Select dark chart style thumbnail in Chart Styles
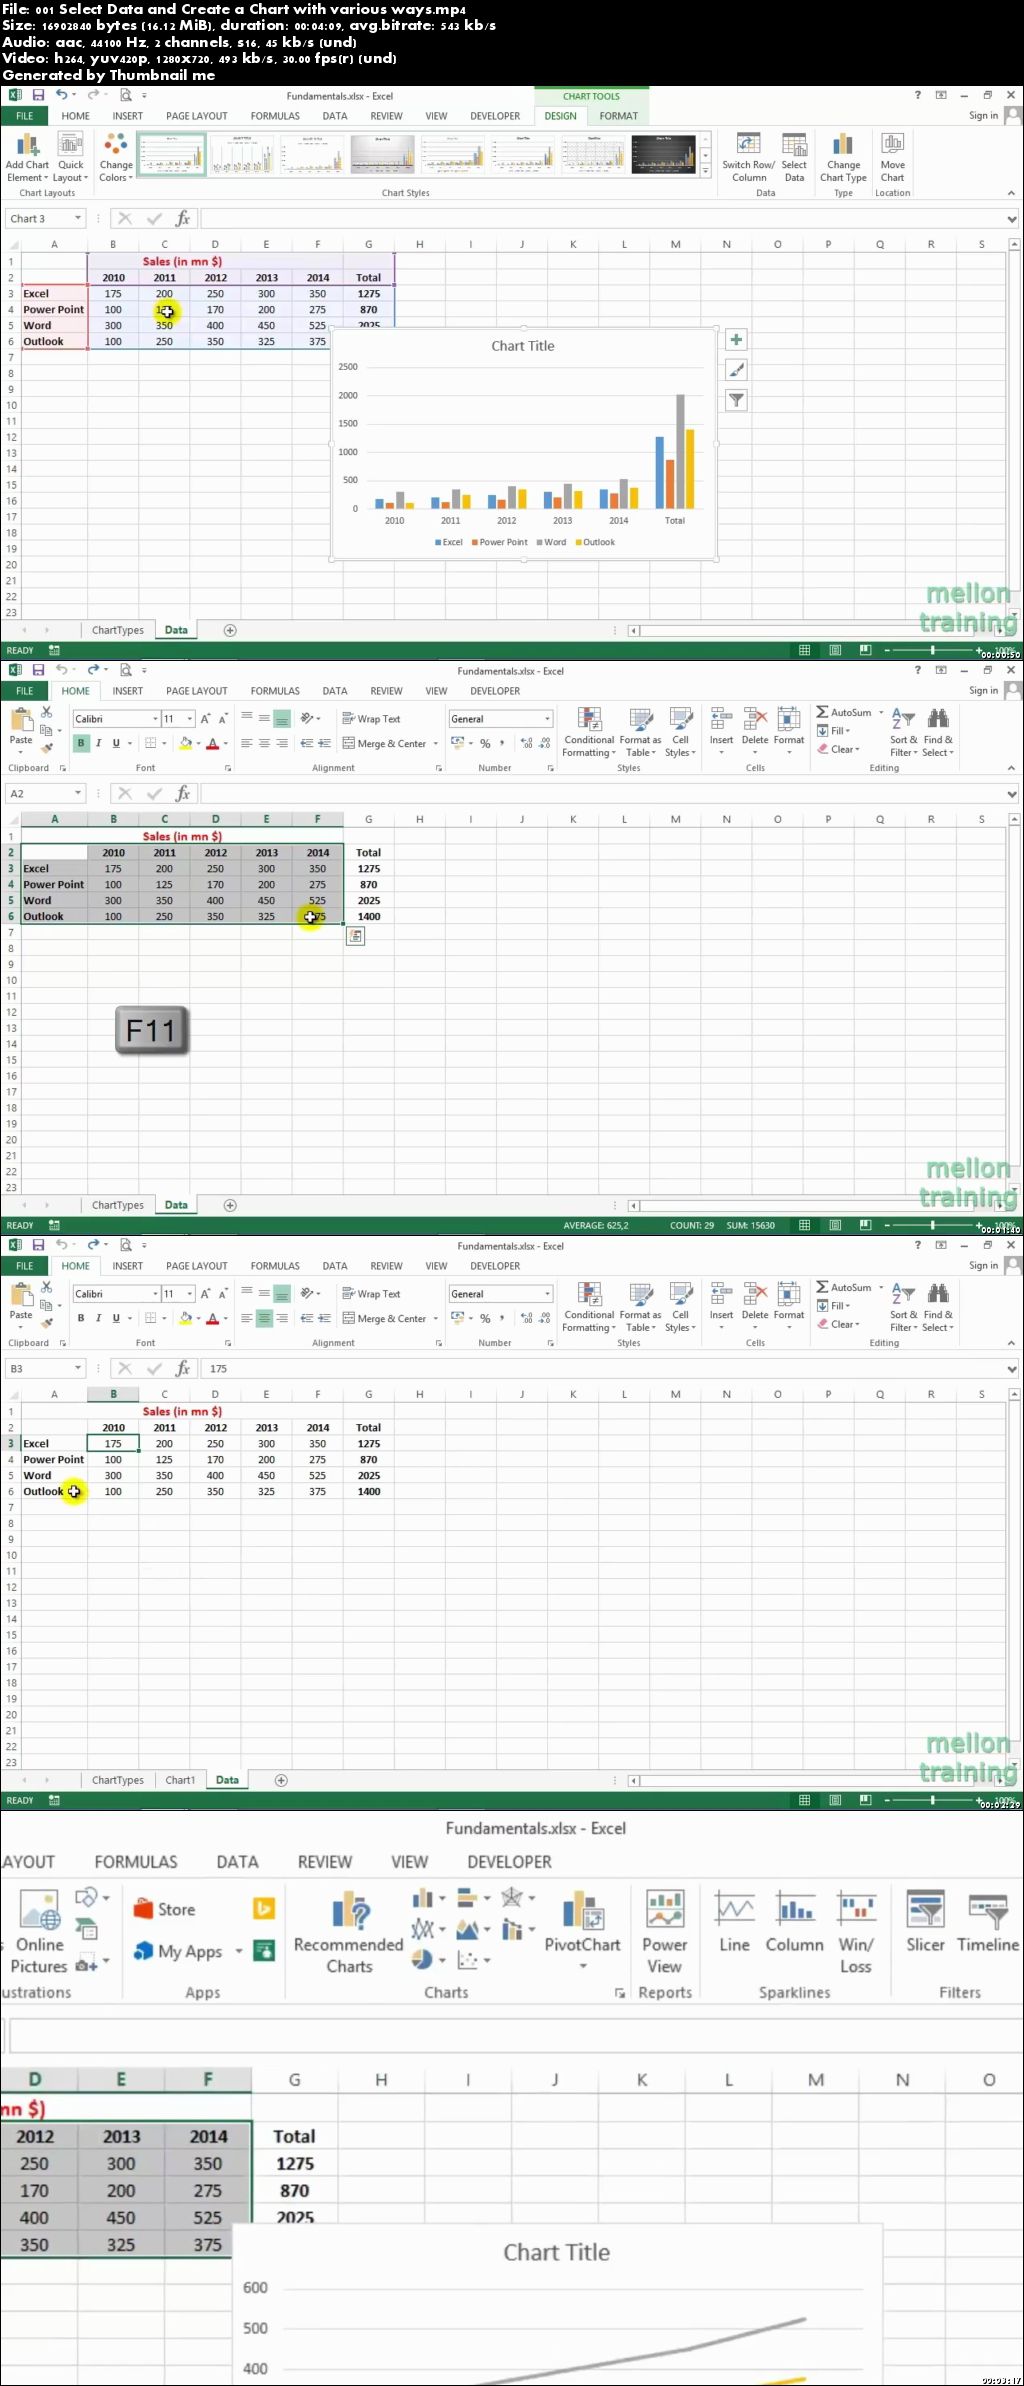 point(664,154)
